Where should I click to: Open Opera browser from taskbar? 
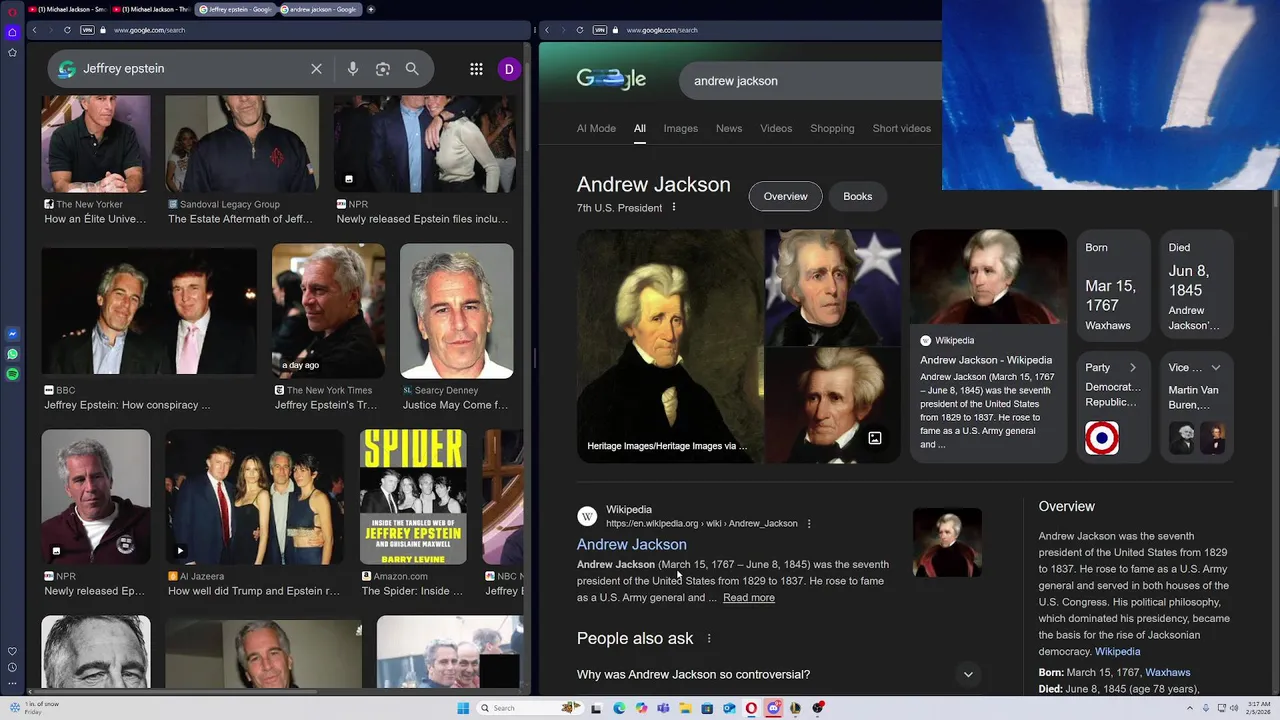pos(751,708)
